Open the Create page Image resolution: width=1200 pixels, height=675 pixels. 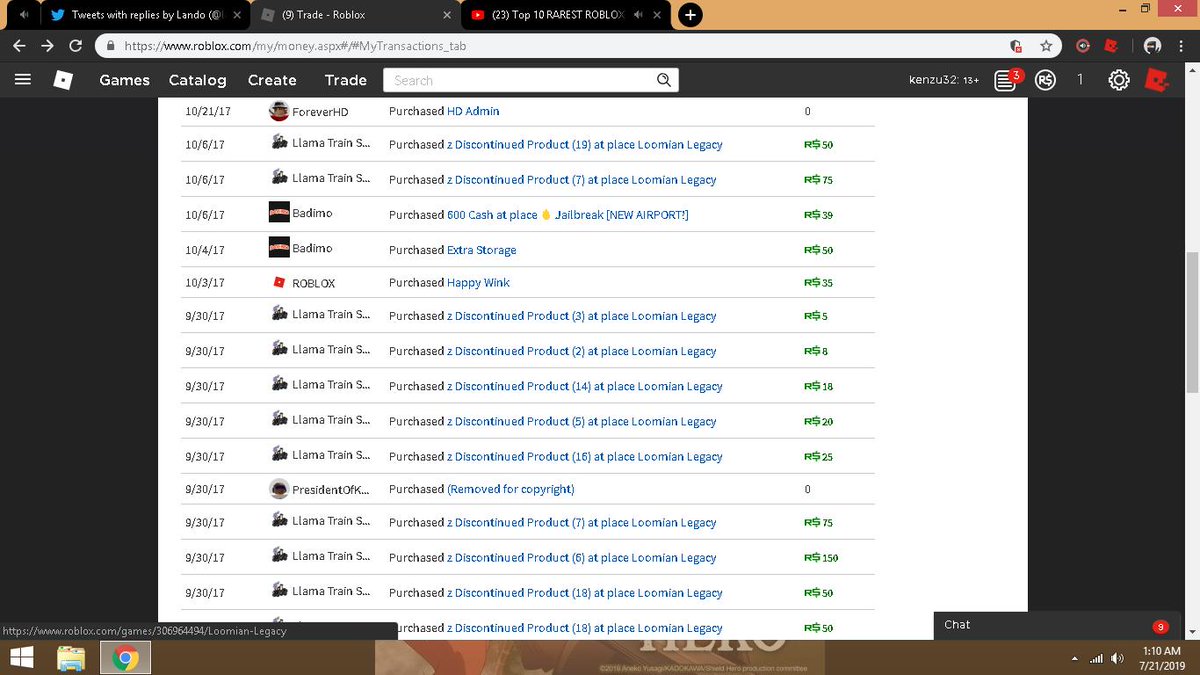tap(272, 80)
